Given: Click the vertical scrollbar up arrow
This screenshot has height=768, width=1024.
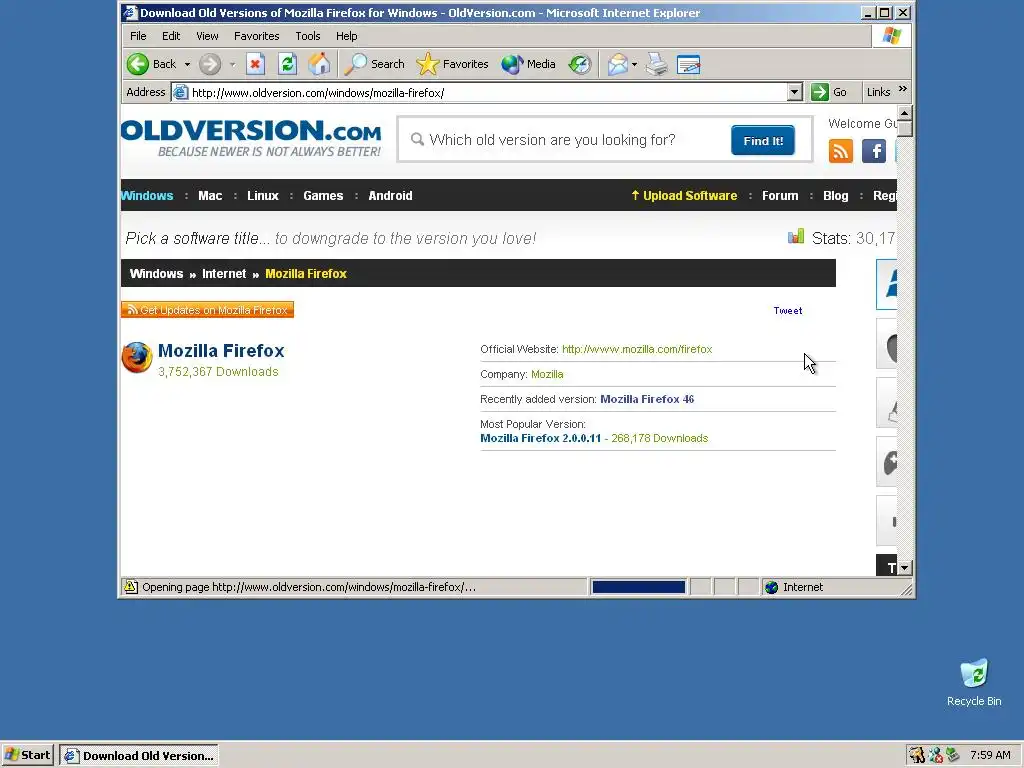Looking at the screenshot, I should tap(904, 112).
